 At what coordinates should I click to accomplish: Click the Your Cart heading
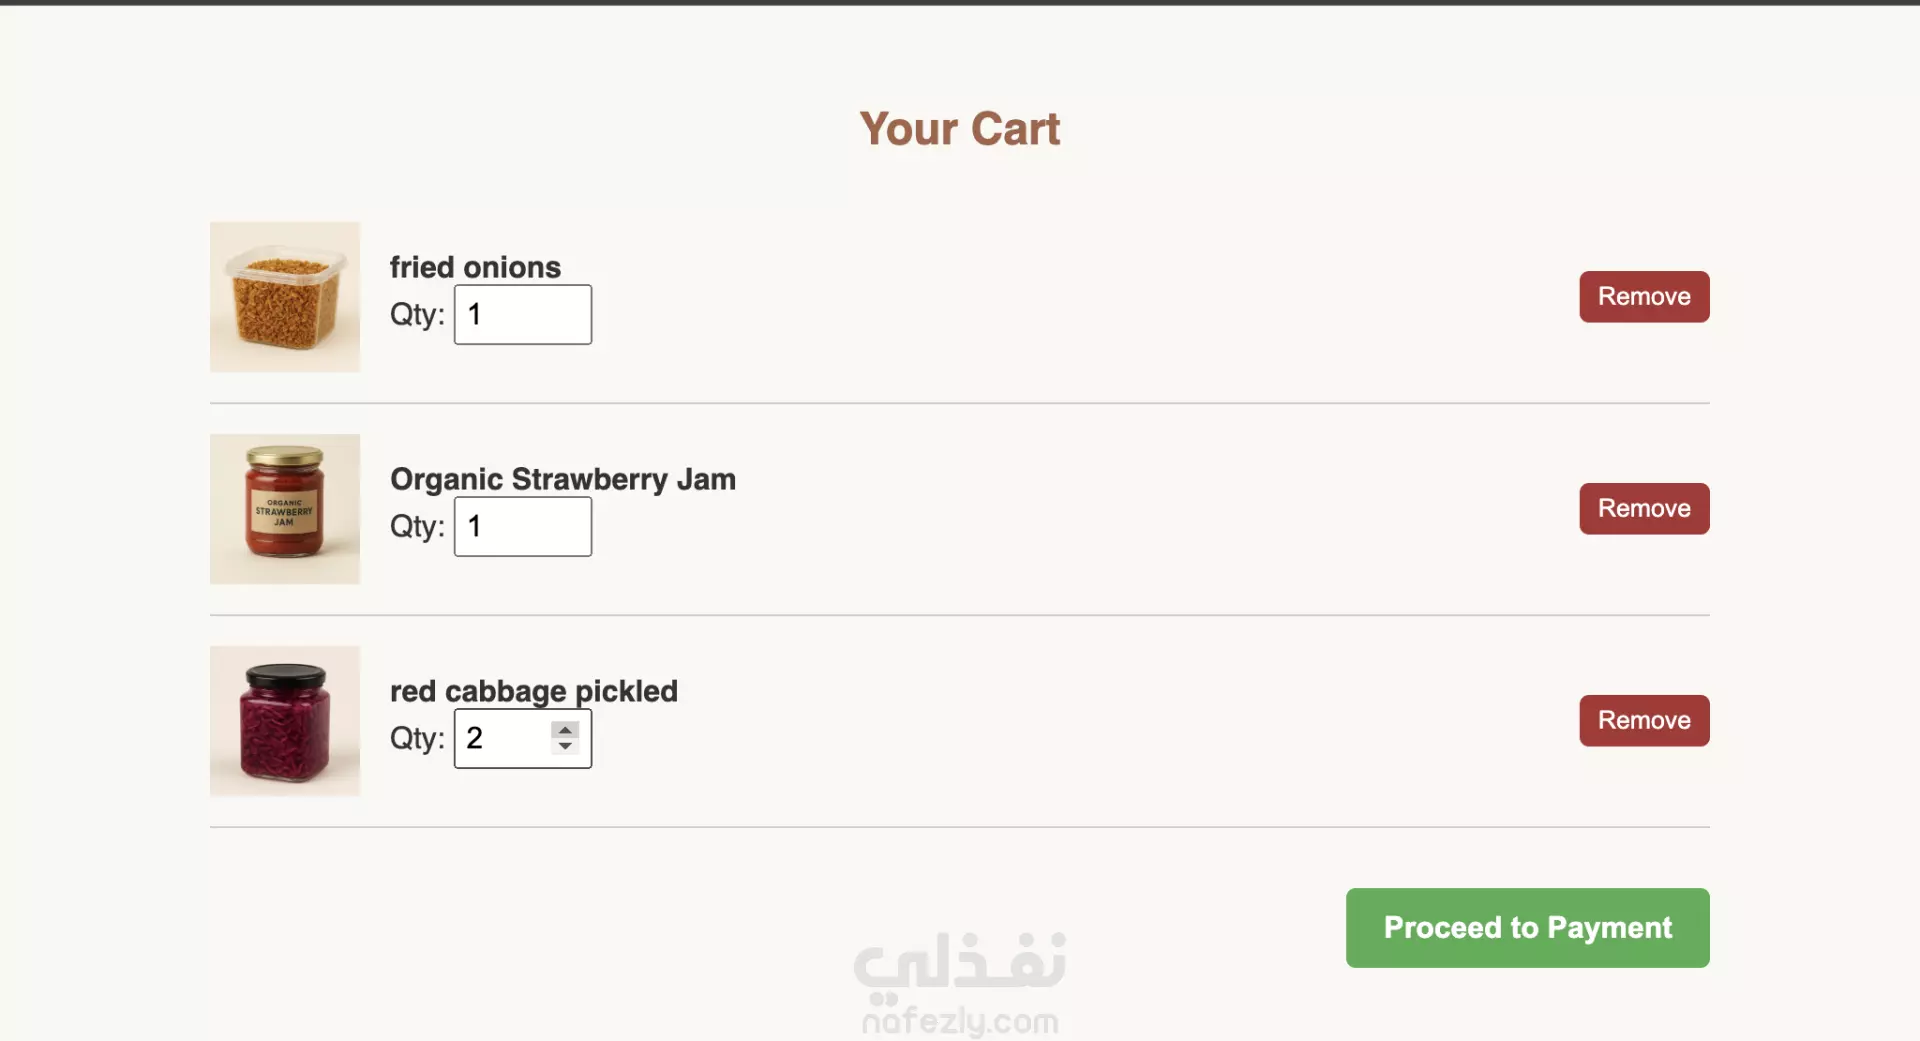tap(960, 129)
